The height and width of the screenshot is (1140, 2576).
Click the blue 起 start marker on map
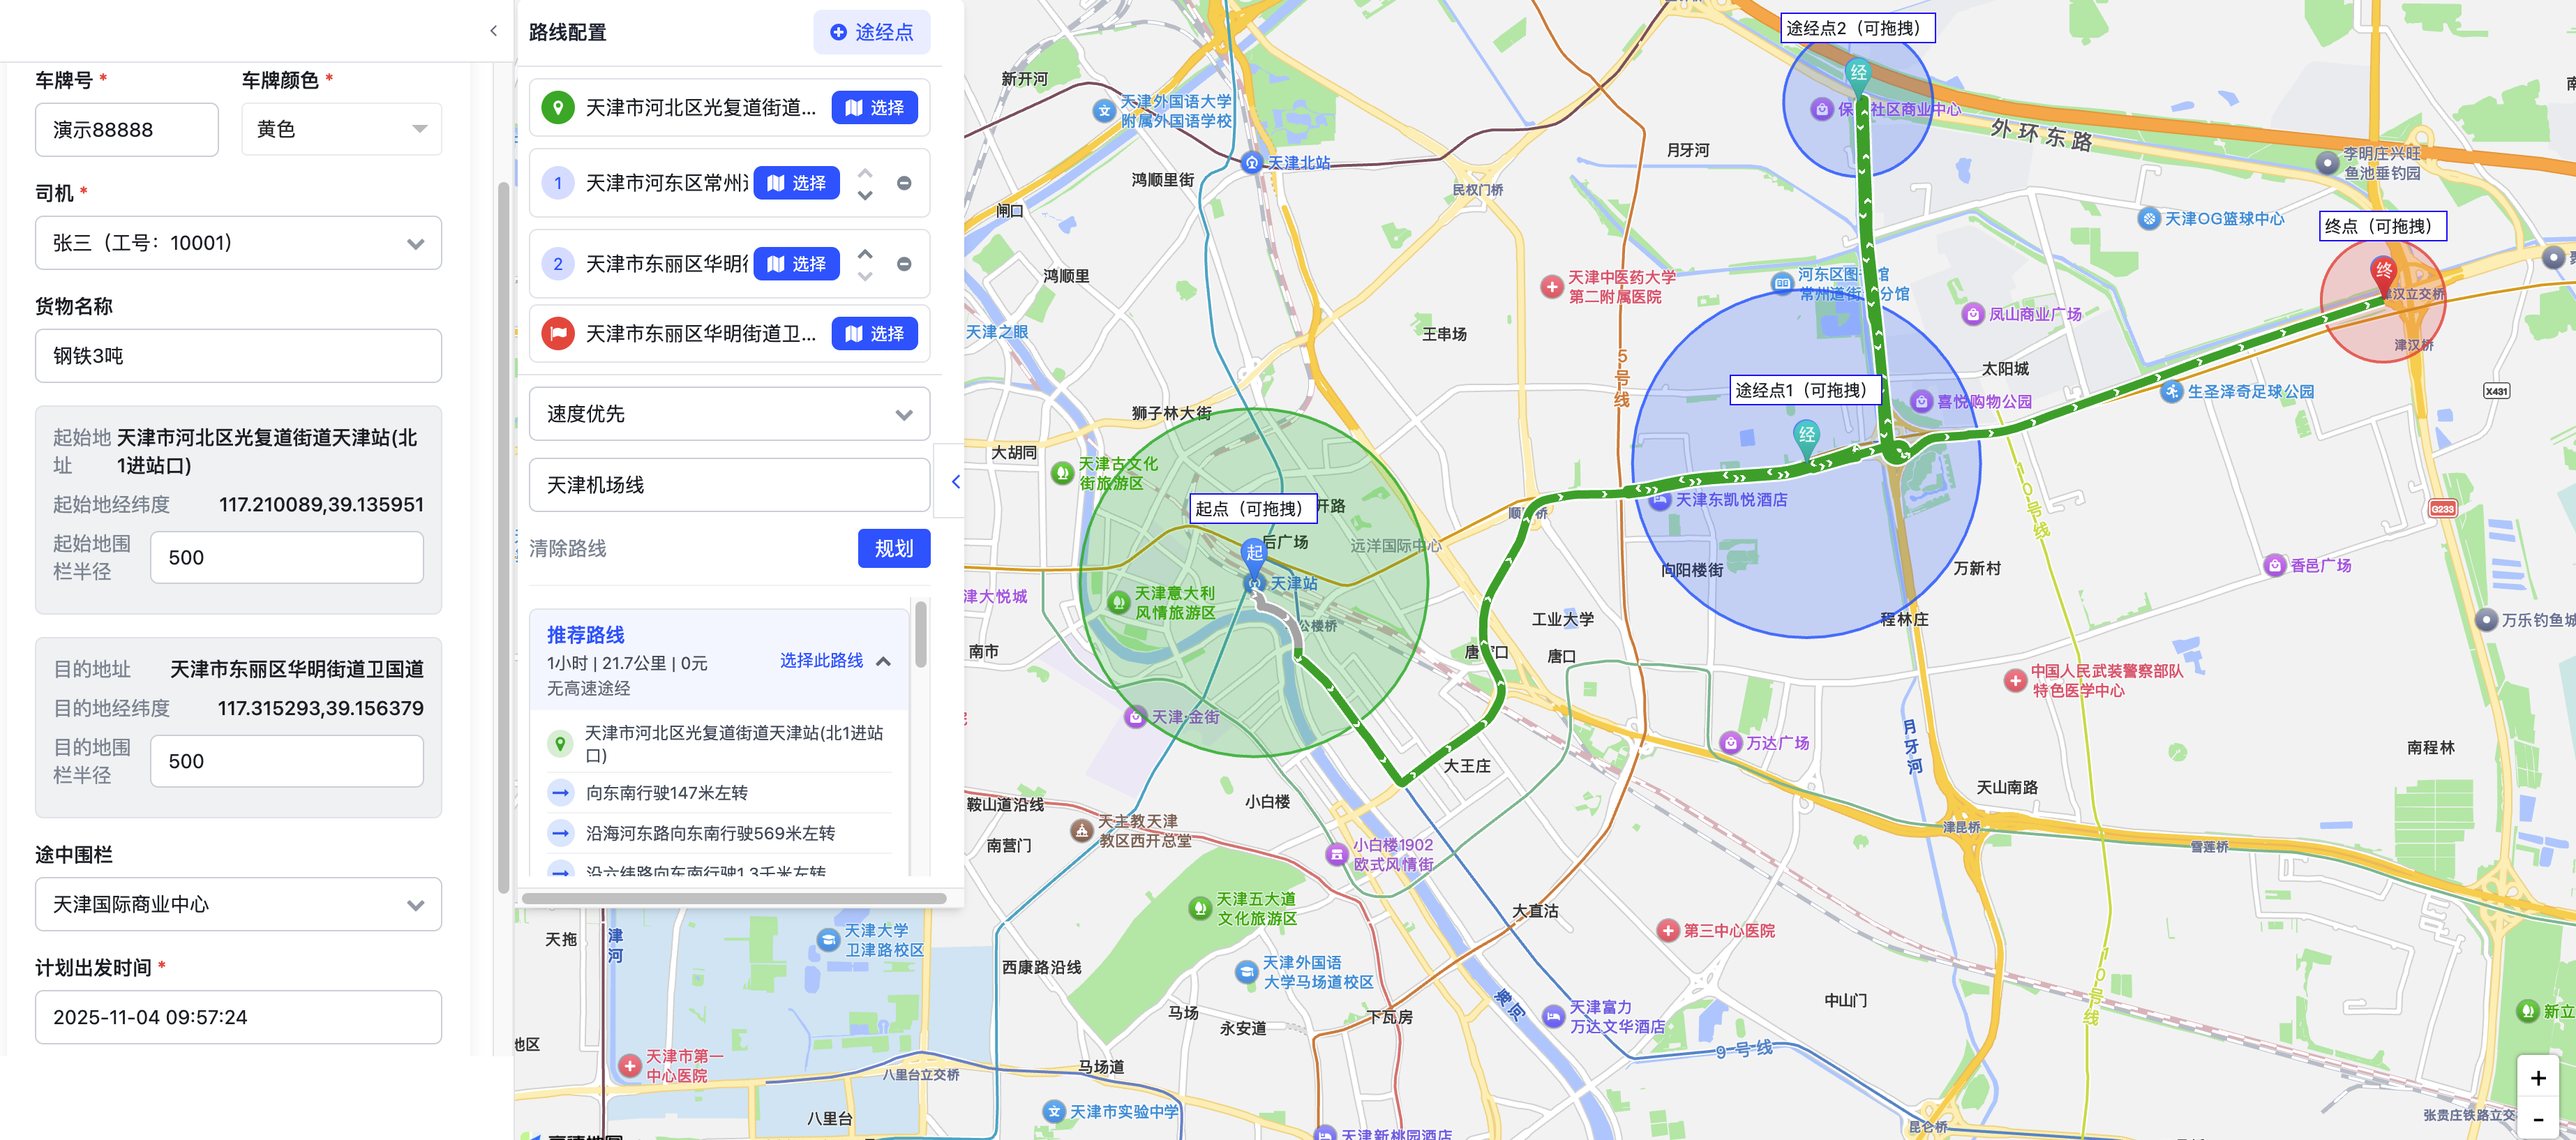[1254, 555]
